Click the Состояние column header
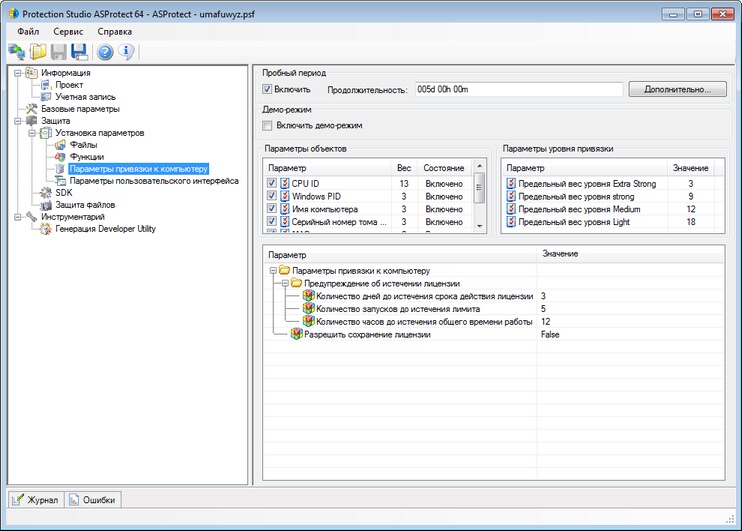The width and height of the screenshot is (742, 531). (x=445, y=168)
